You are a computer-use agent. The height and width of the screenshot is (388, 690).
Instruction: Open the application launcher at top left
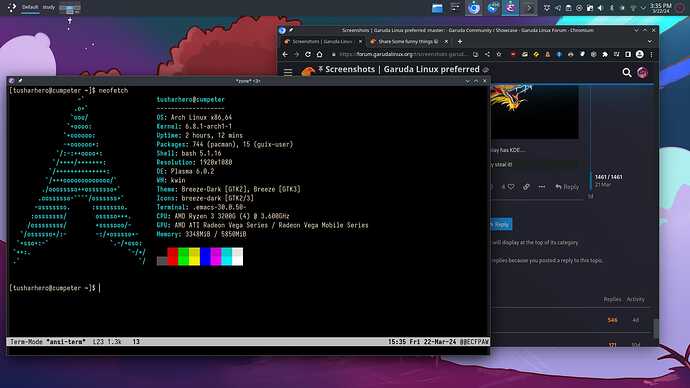coord(12,7)
